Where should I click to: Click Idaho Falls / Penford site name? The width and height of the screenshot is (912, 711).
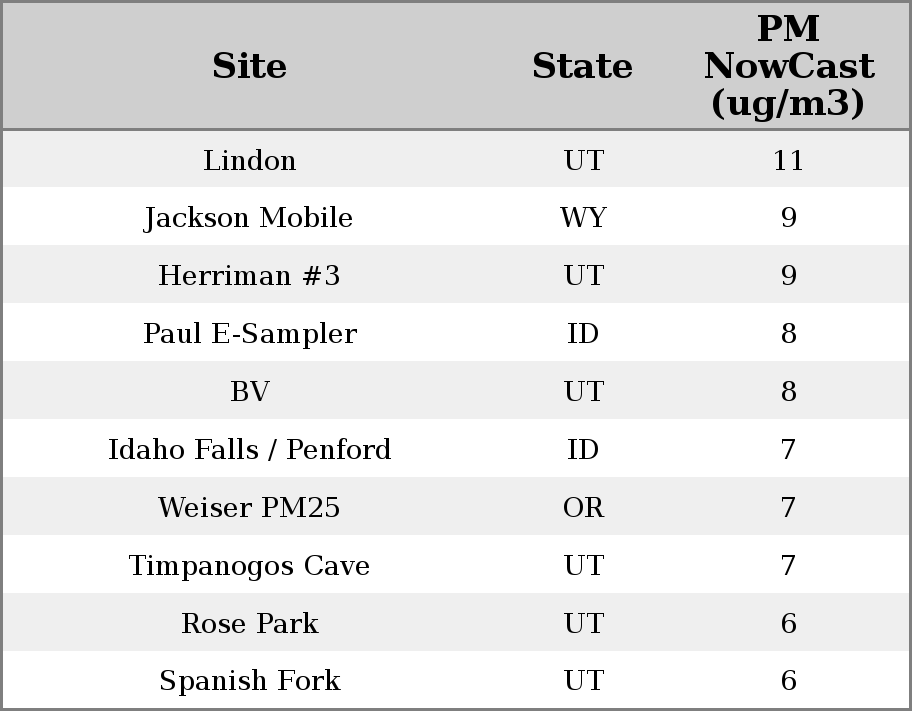tap(249, 450)
